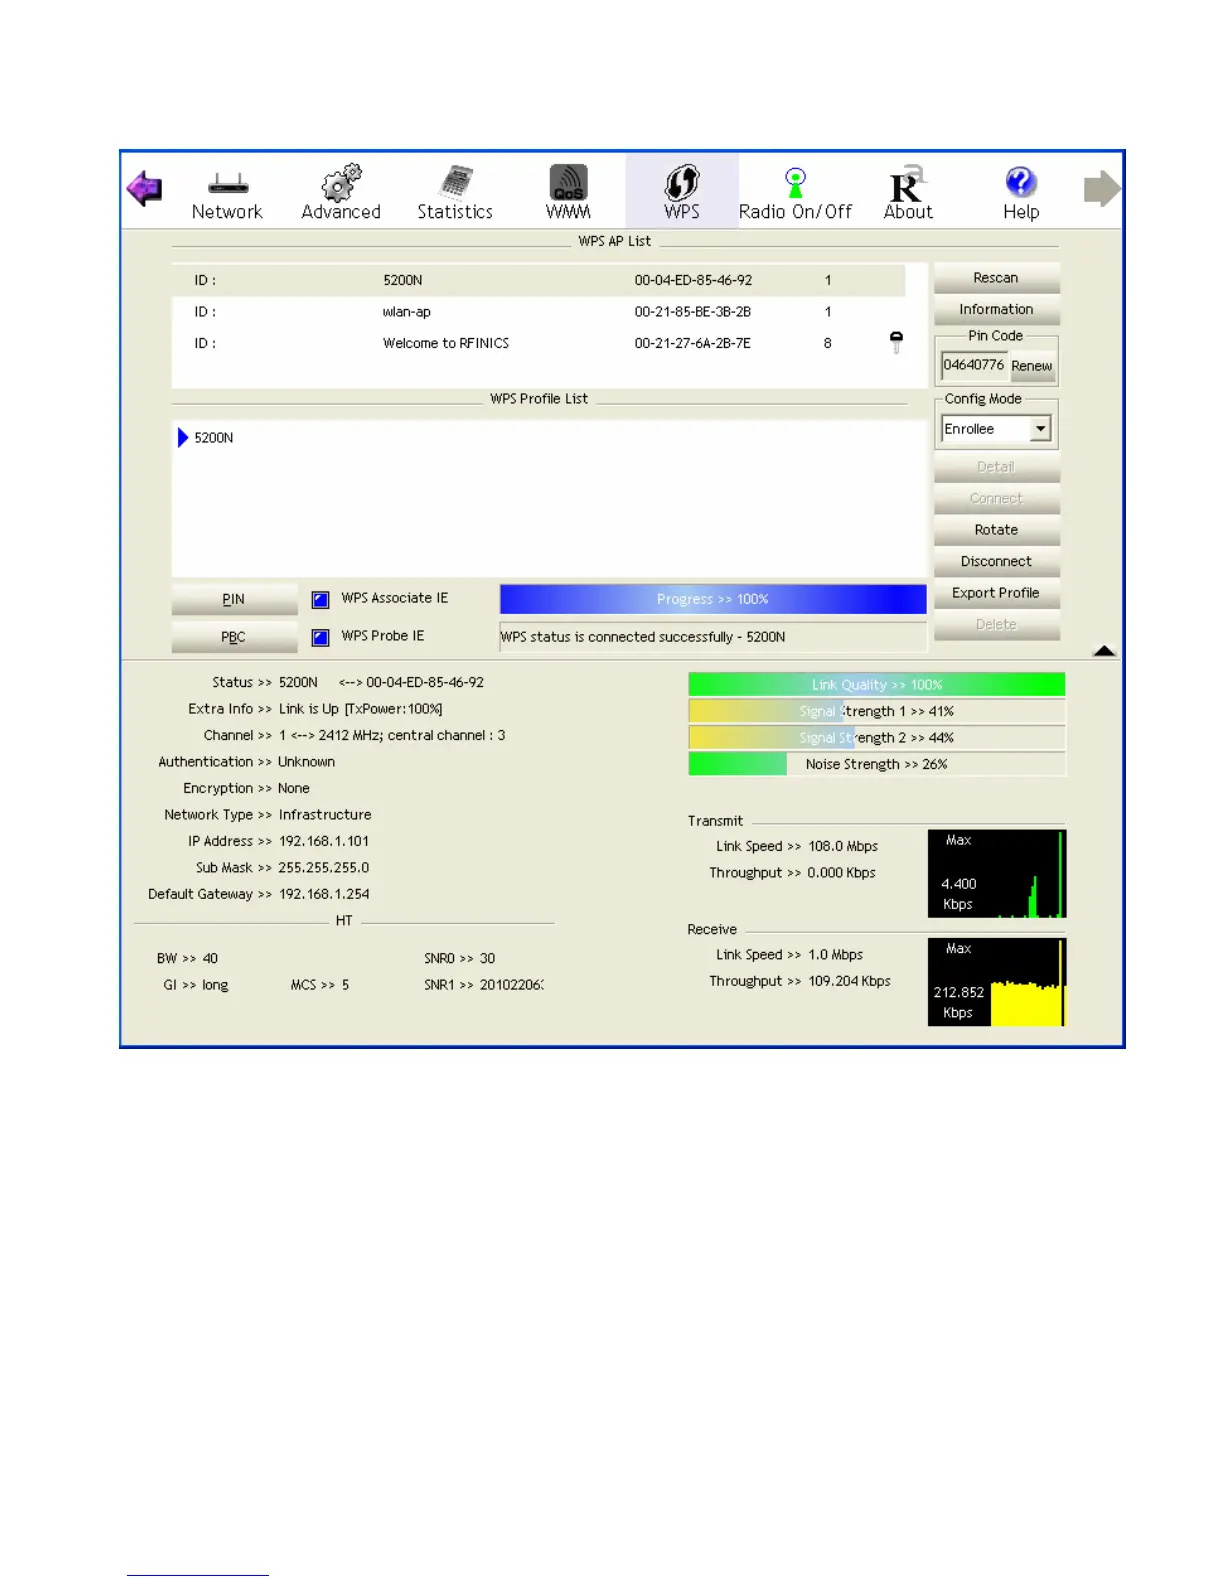Image resolution: width=1224 pixels, height=1584 pixels.
Task: Click the Information button
Action: click(996, 309)
